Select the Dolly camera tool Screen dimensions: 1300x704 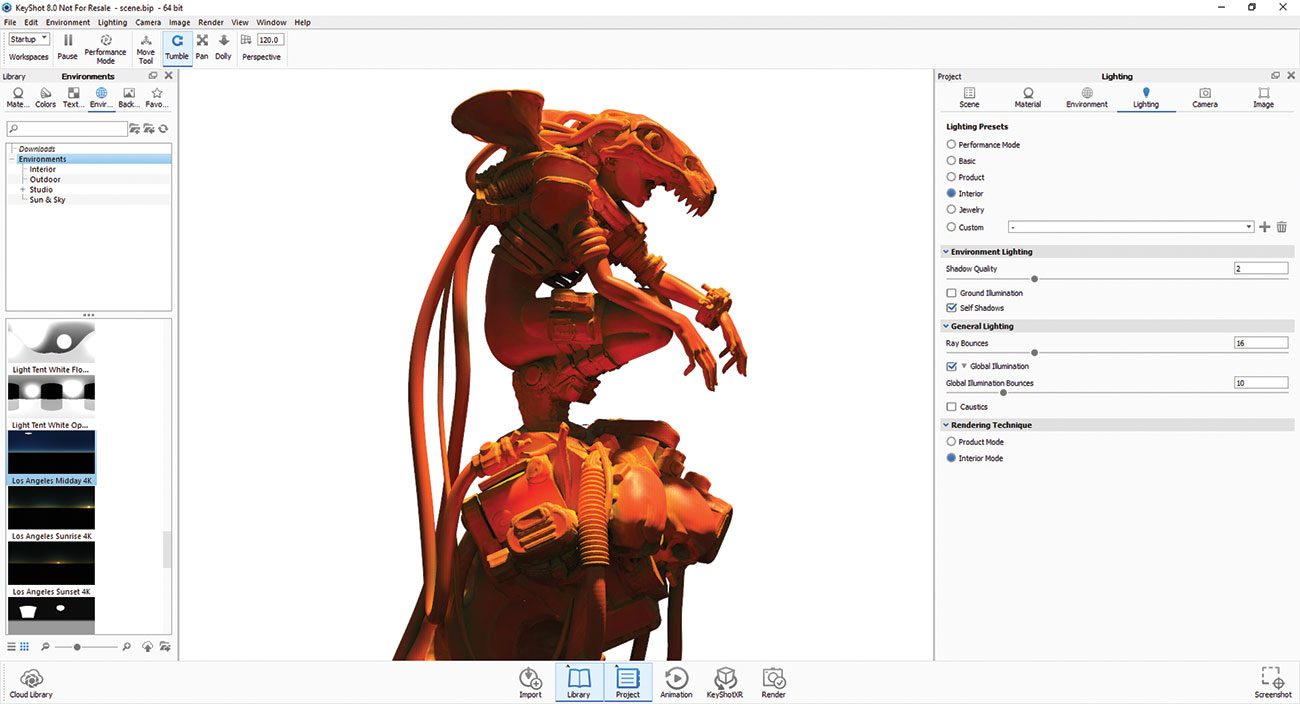click(223, 47)
